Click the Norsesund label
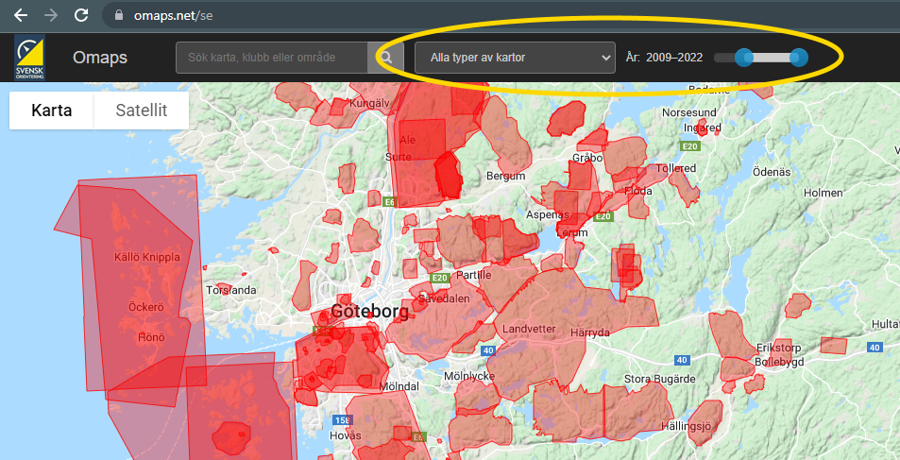This screenshot has height=460, width=900. (x=689, y=113)
